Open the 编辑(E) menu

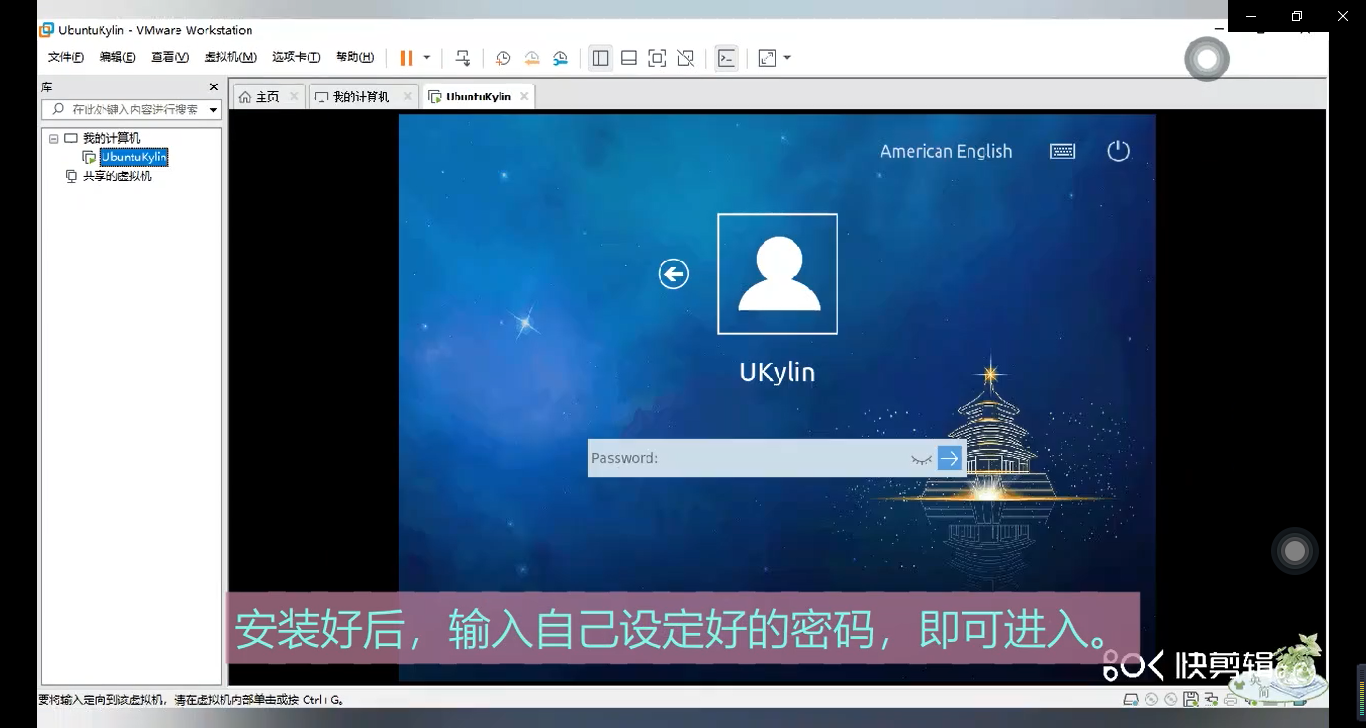[x=117, y=58]
